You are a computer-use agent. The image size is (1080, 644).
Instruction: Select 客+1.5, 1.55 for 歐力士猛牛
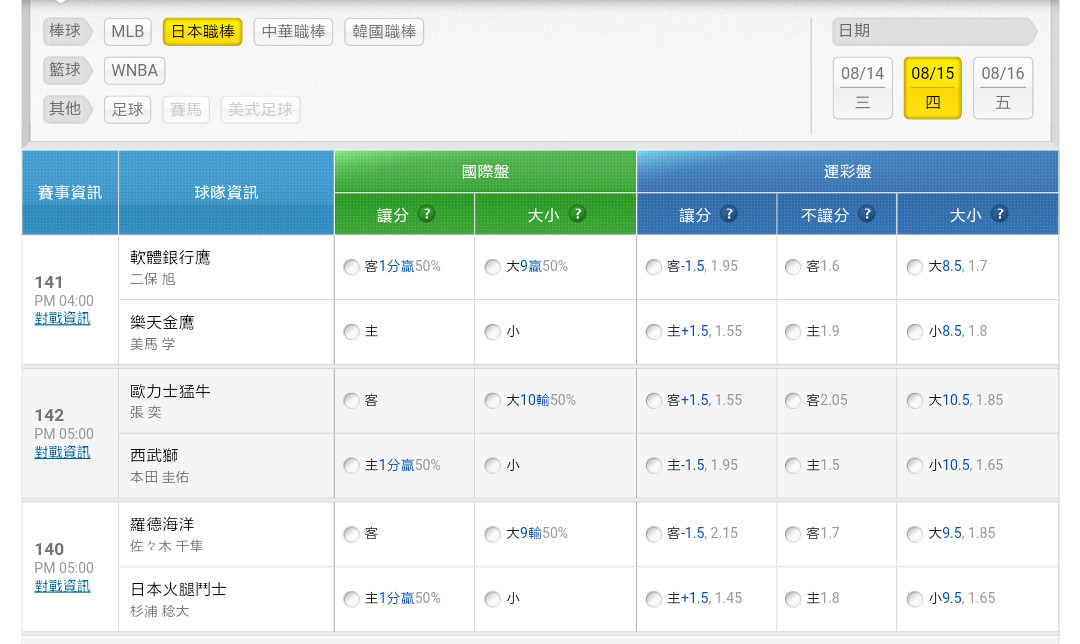654,401
